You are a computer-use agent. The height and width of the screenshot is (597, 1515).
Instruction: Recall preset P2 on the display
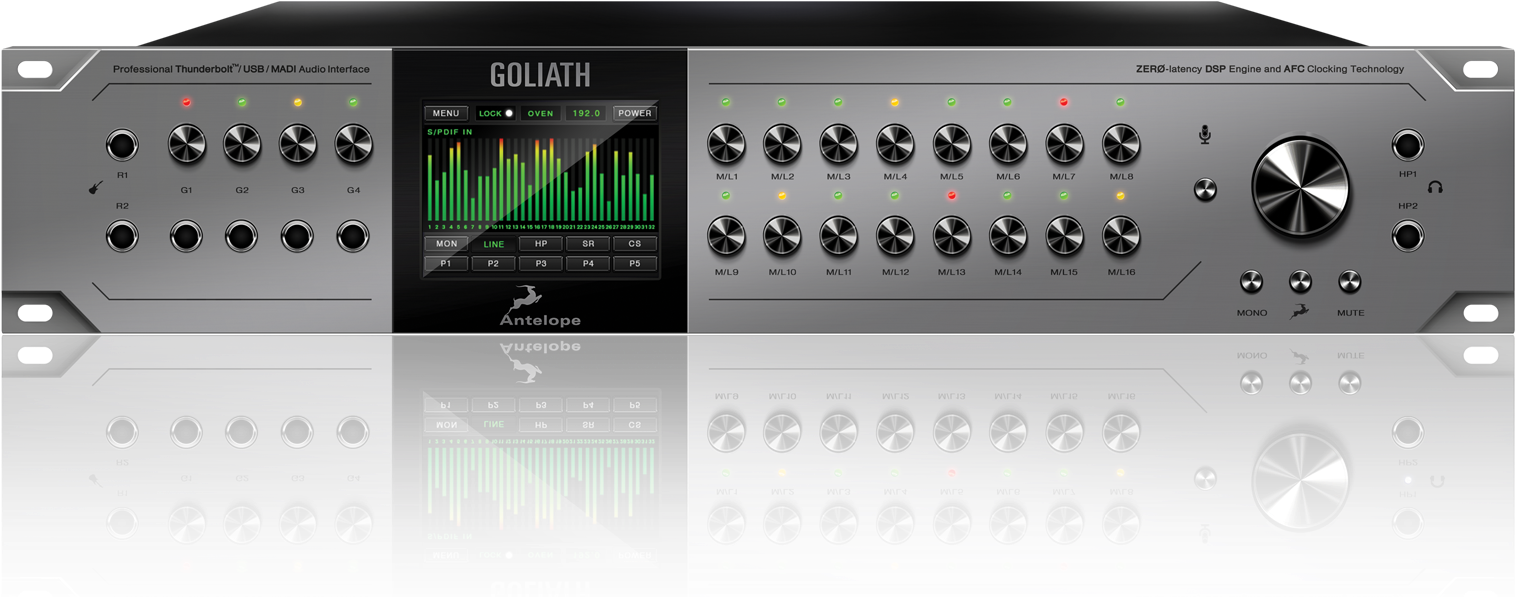click(494, 264)
